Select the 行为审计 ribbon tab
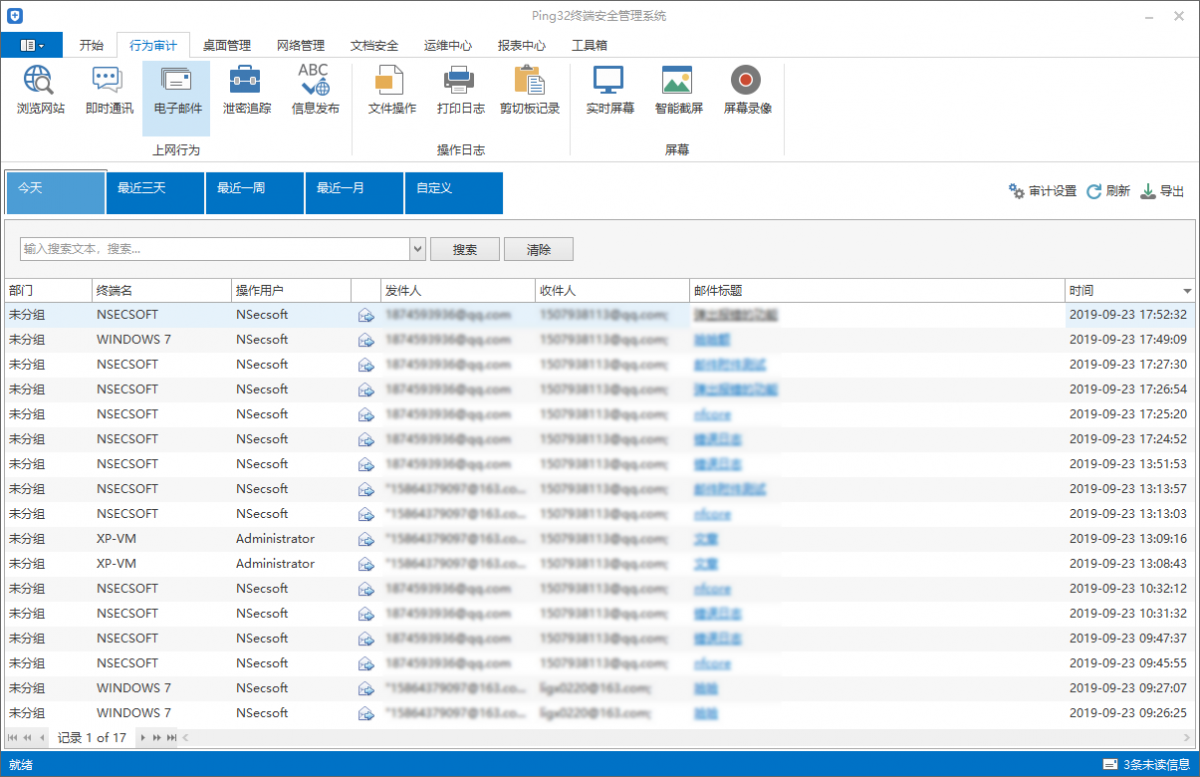 point(153,45)
